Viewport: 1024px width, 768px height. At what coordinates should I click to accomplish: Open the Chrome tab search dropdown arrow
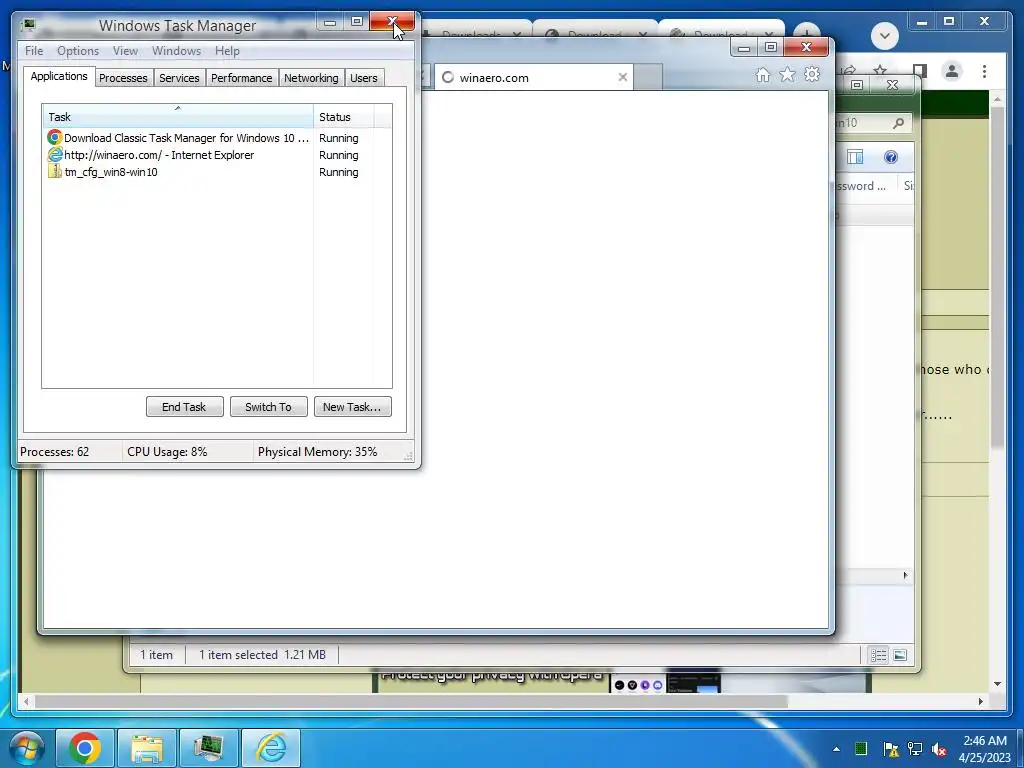[x=885, y=36]
